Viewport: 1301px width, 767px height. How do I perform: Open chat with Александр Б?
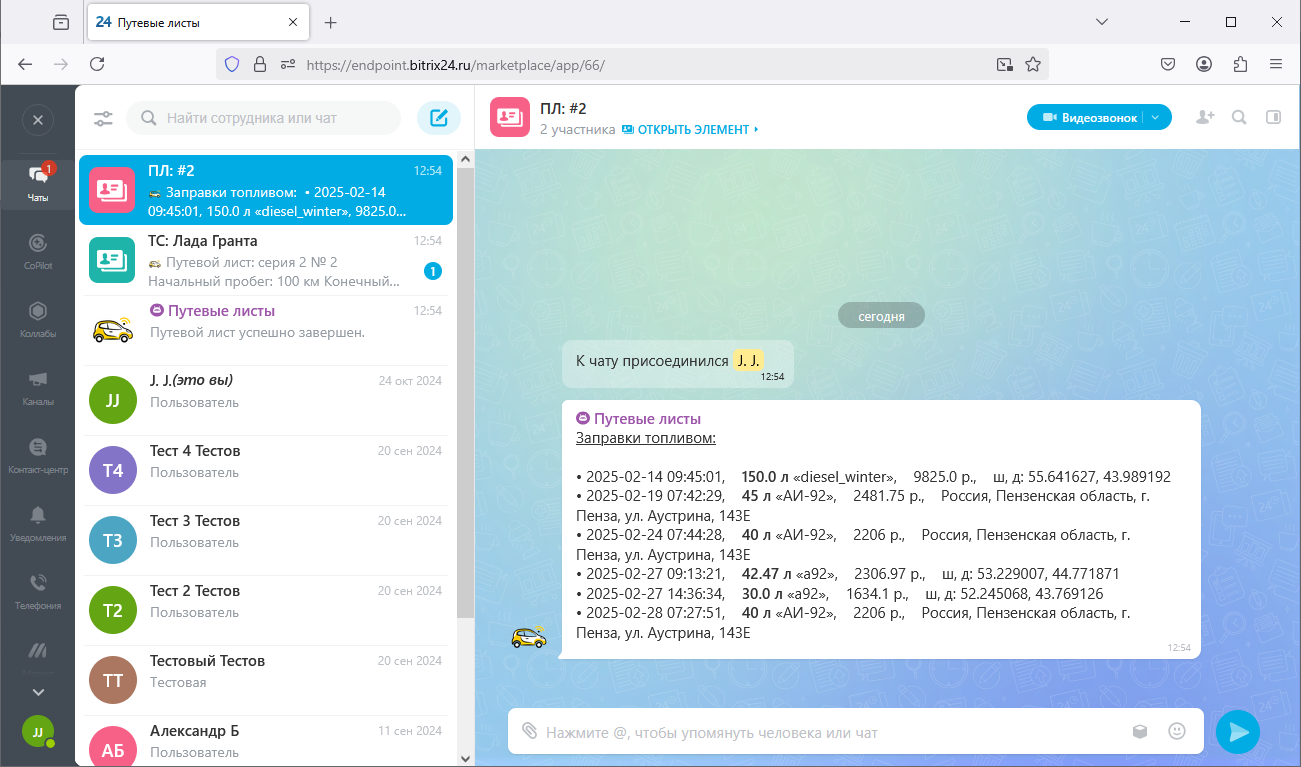coord(266,741)
